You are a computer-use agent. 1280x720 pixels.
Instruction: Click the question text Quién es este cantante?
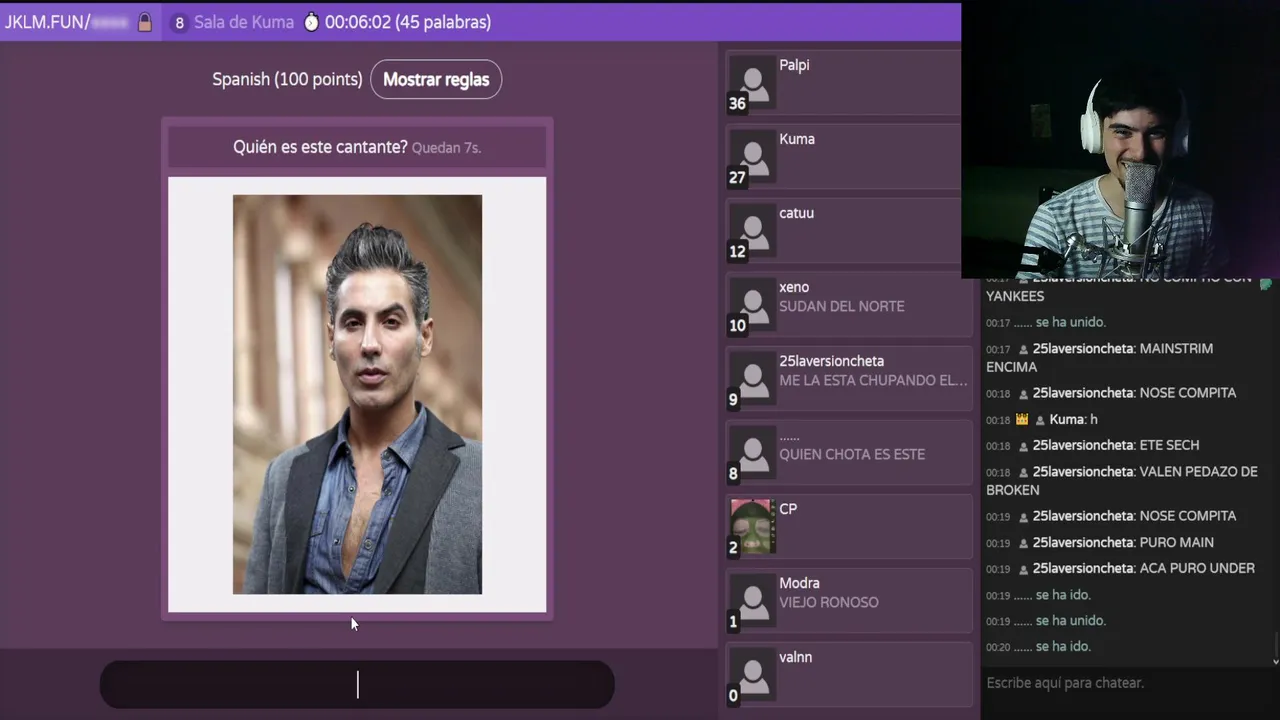[x=320, y=147]
